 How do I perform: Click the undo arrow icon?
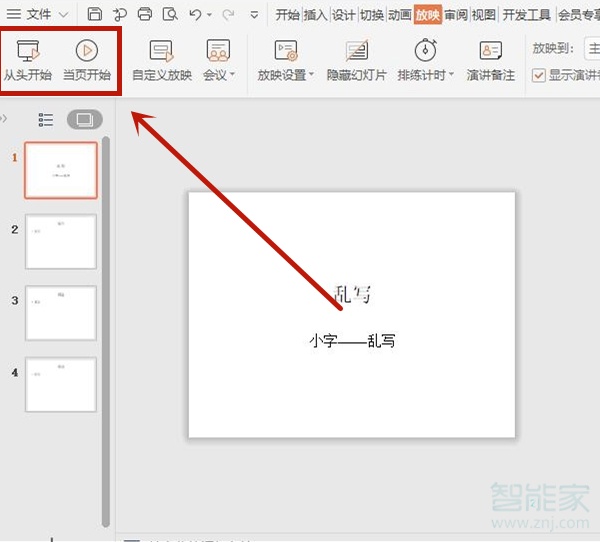195,14
